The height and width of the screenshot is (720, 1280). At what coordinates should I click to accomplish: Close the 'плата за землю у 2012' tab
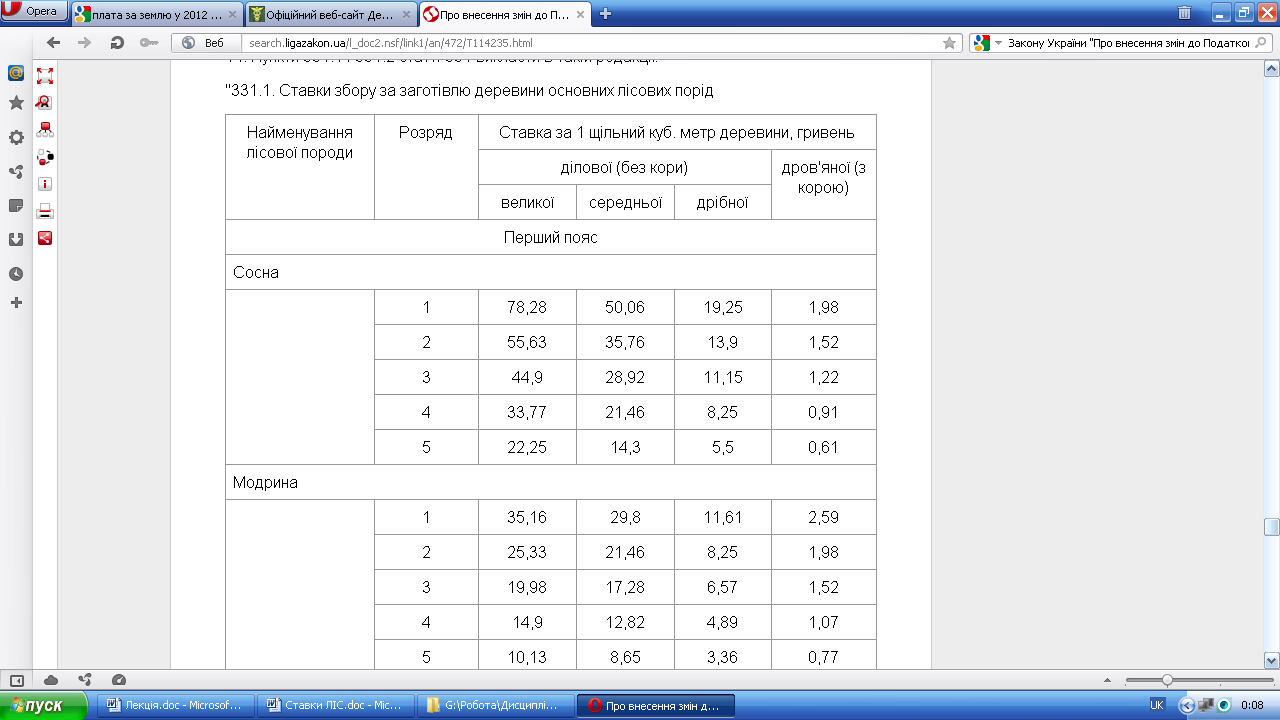pyautogui.click(x=231, y=14)
